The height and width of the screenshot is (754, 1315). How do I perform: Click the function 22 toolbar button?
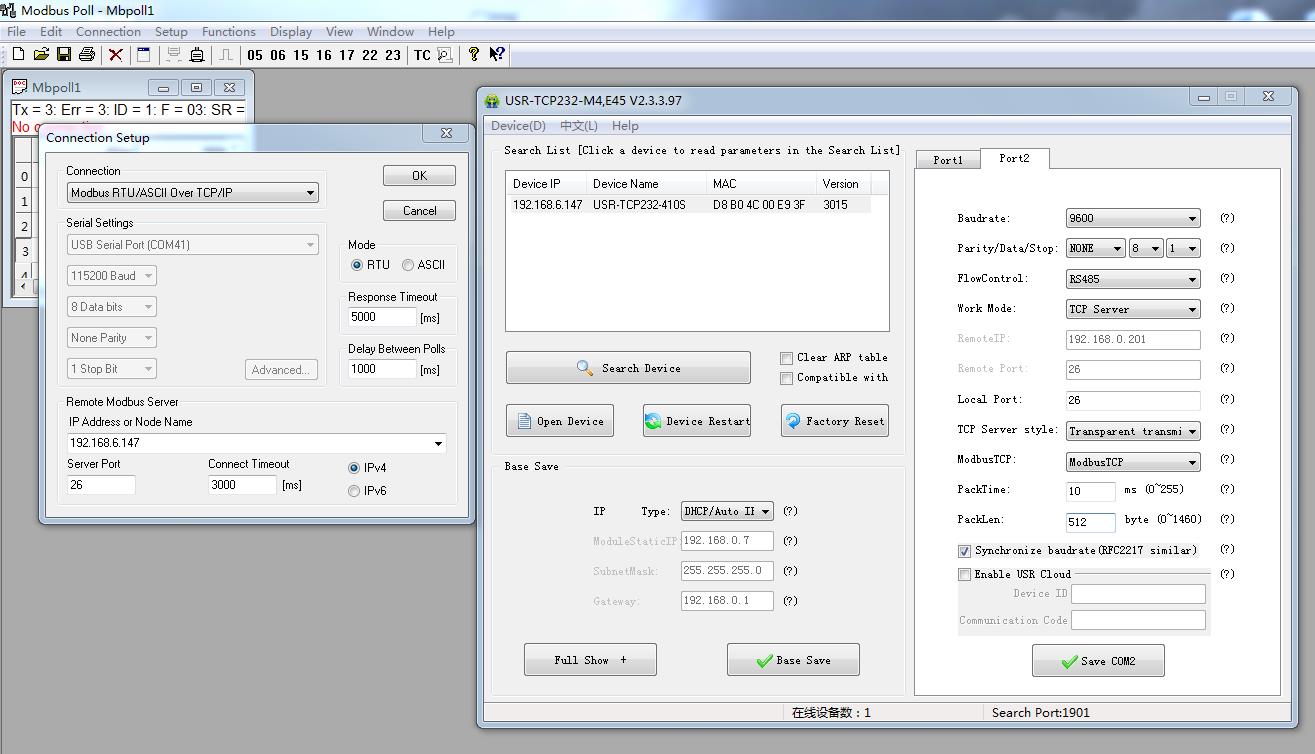pos(370,55)
